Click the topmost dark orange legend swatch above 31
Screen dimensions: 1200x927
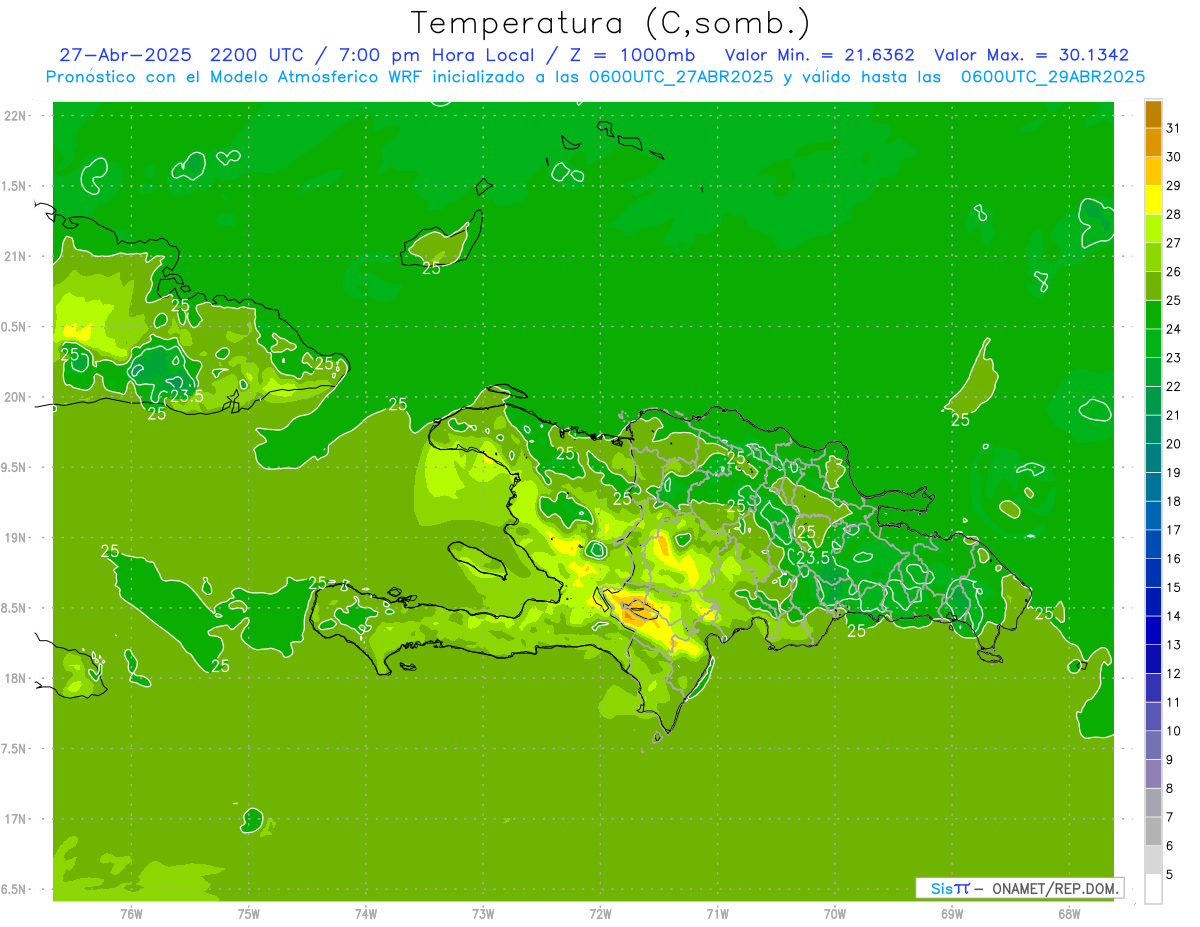tap(1153, 114)
